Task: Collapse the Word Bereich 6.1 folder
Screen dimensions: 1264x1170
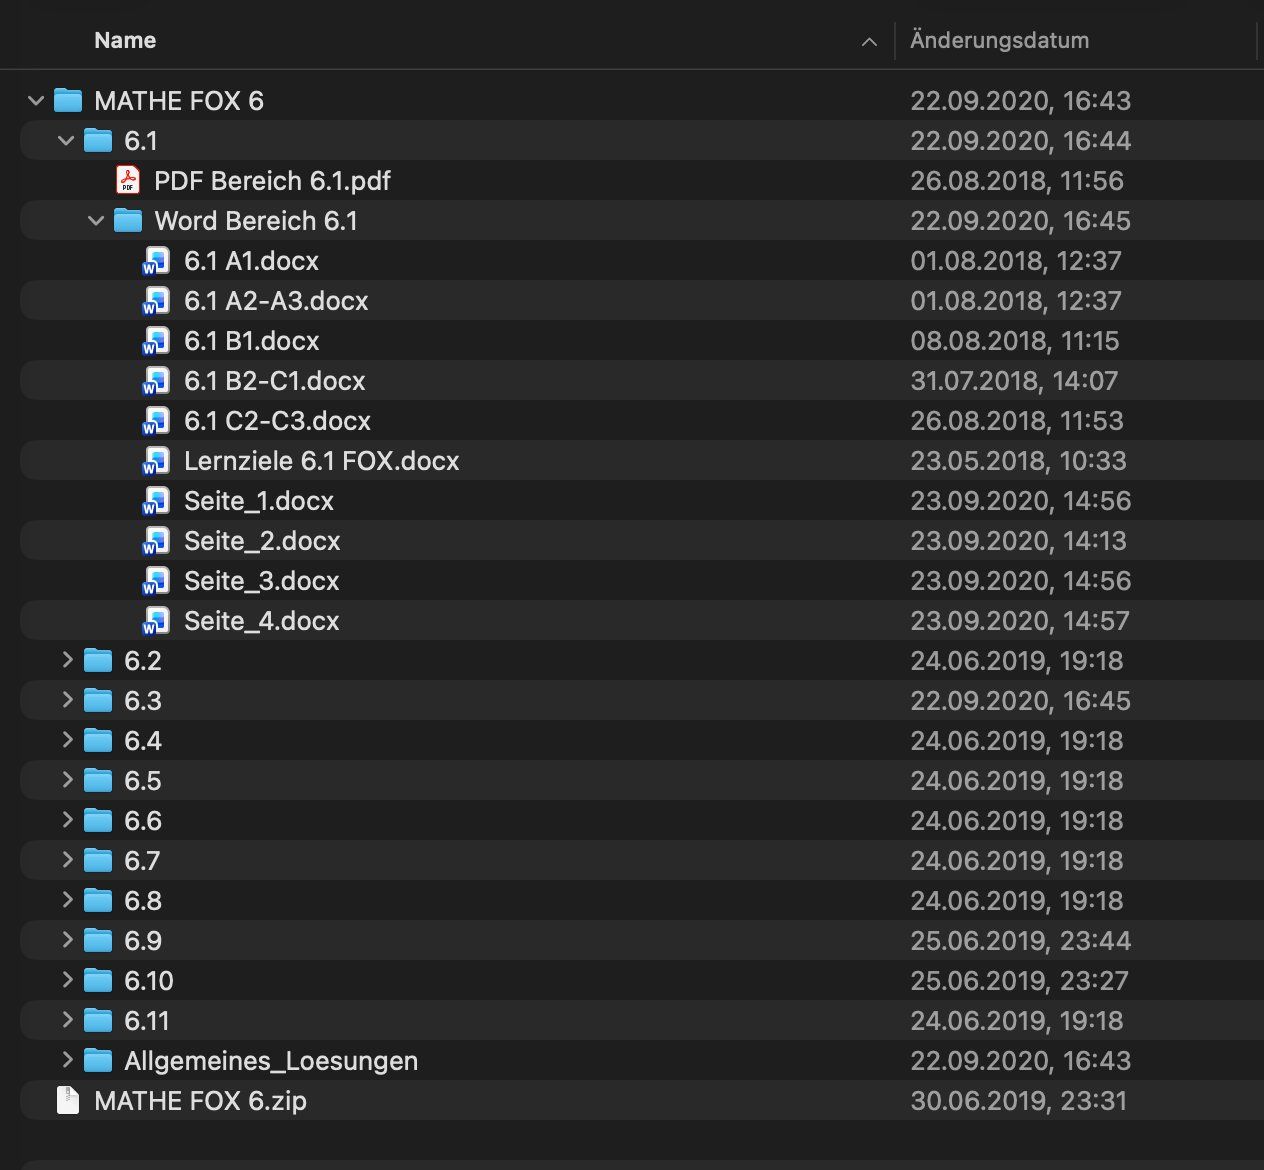Action: click(x=96, y=220)
